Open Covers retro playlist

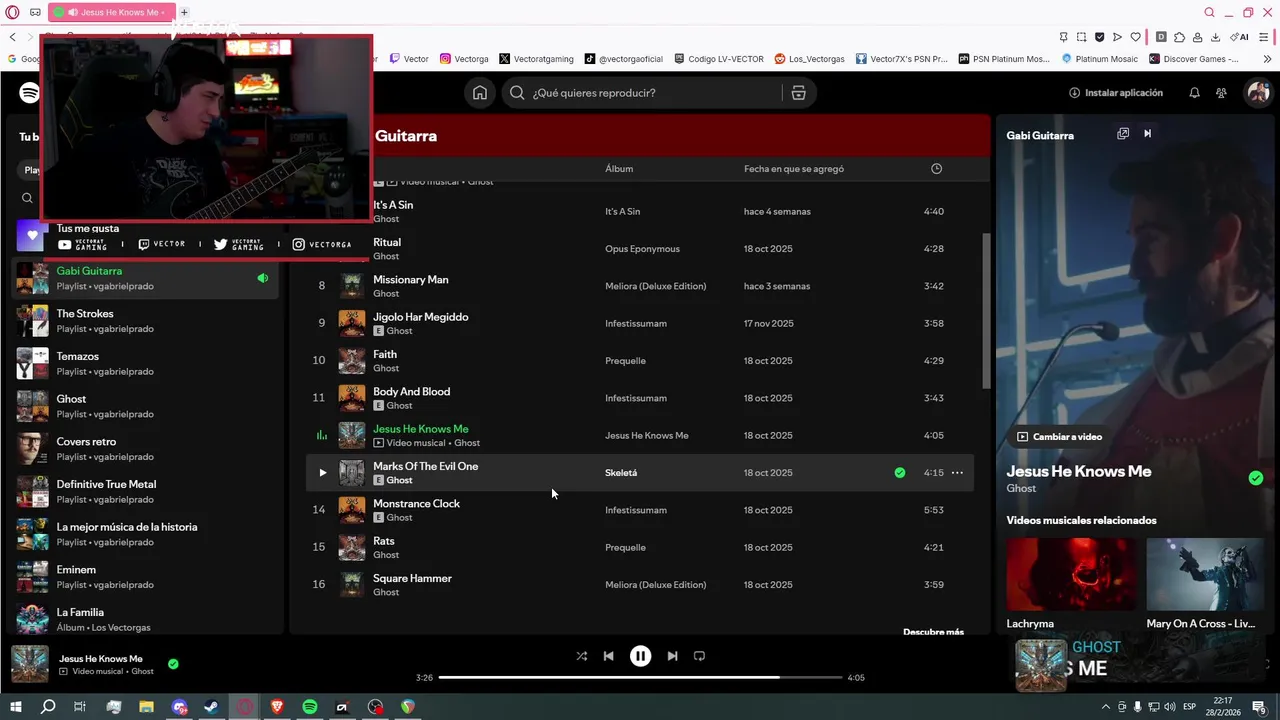click(x=147, y=449)
